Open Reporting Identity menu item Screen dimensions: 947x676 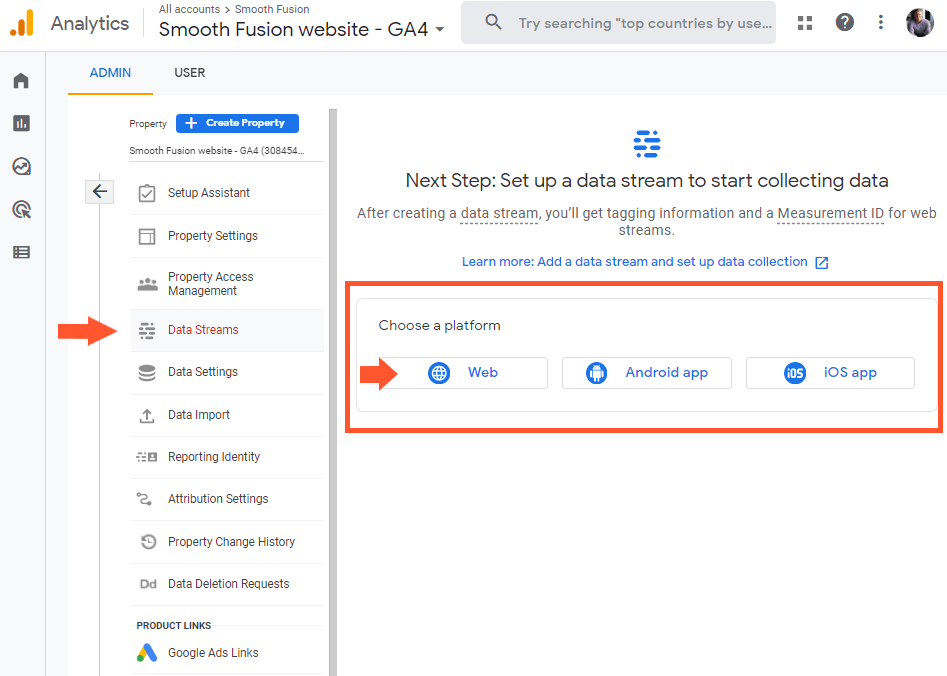pos(227,457)
